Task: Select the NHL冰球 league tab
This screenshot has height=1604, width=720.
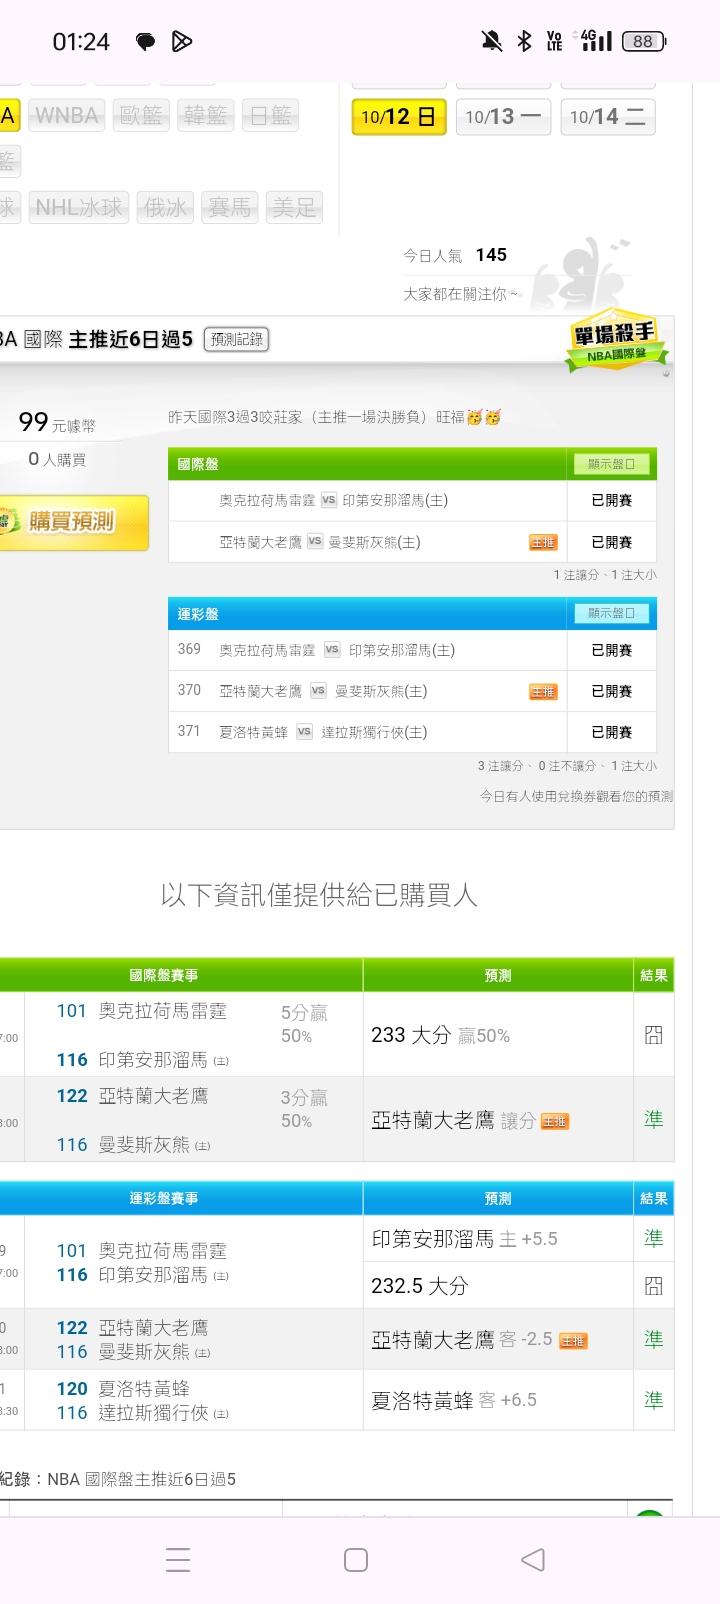Action: tap(79, 207)
